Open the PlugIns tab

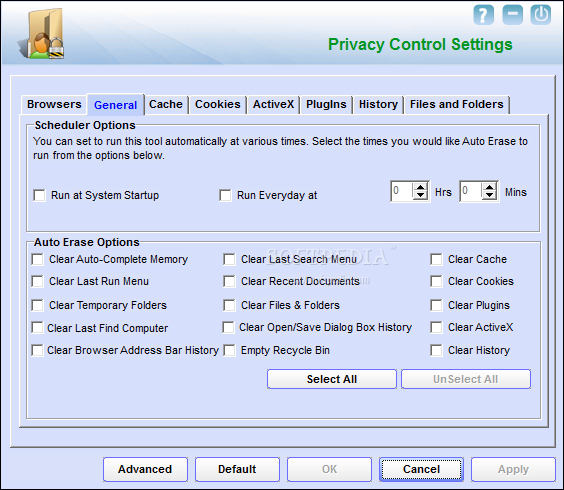(326, 104)
